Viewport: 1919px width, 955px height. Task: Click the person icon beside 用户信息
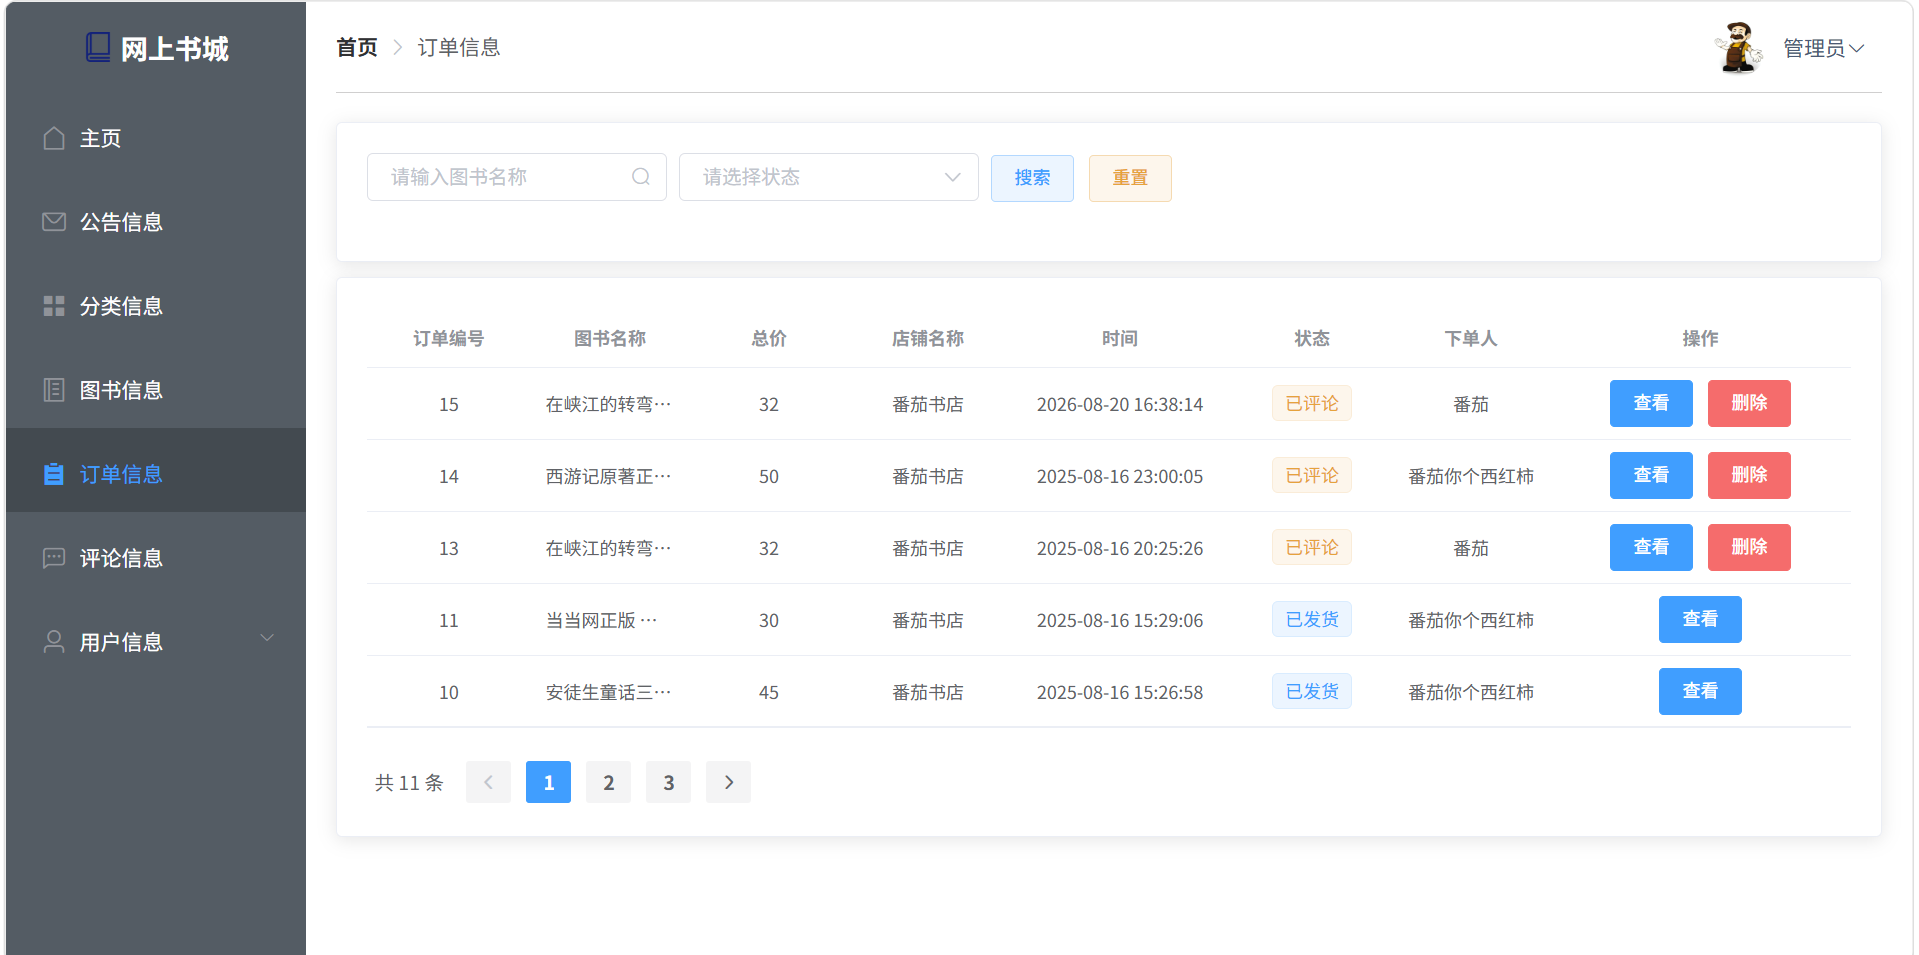pos(54,642)
